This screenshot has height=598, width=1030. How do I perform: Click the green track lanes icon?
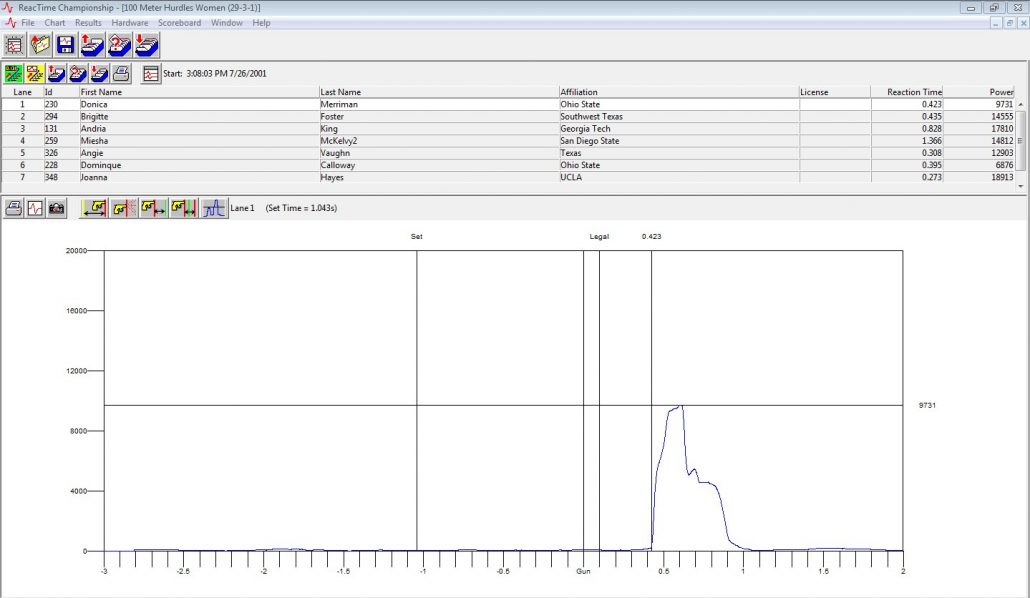click(x=14, y=73)
